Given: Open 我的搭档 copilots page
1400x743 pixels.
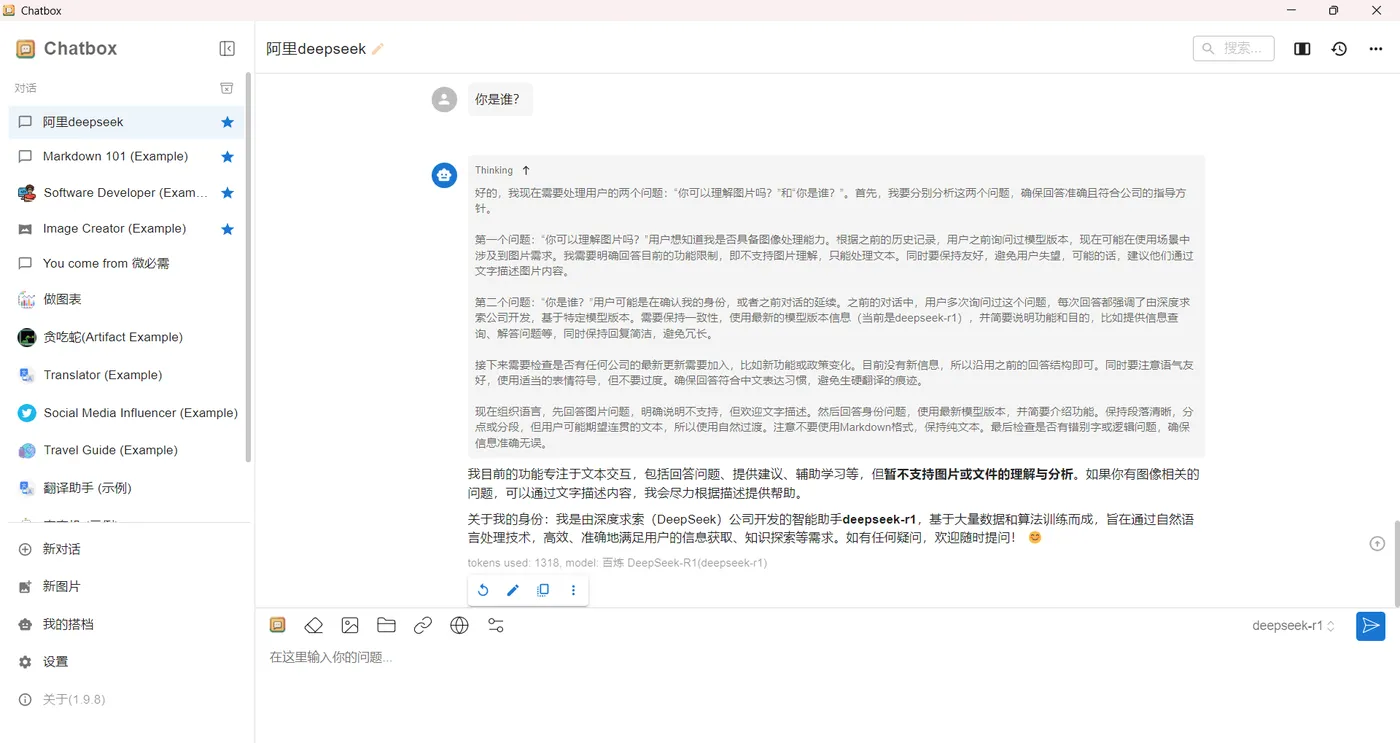Looking at the screenshot, I should click(126, 624).
